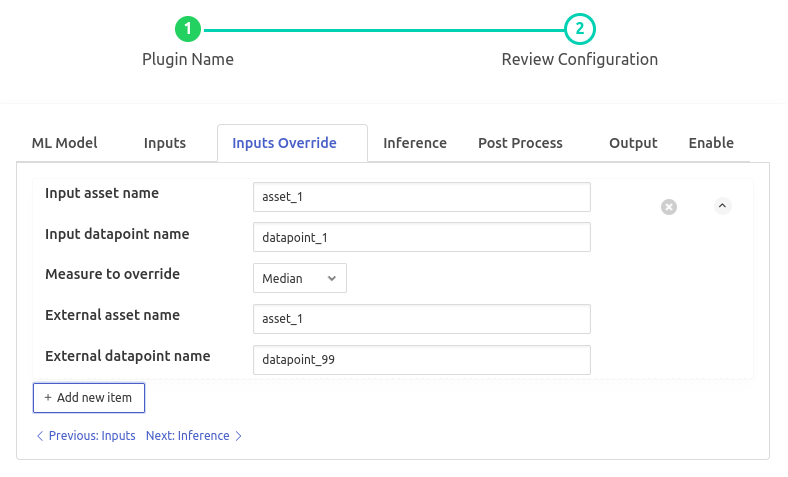This screenshot has width=788, height=477.
Task: Focus the Input asset name field
Action: point(422,197)
